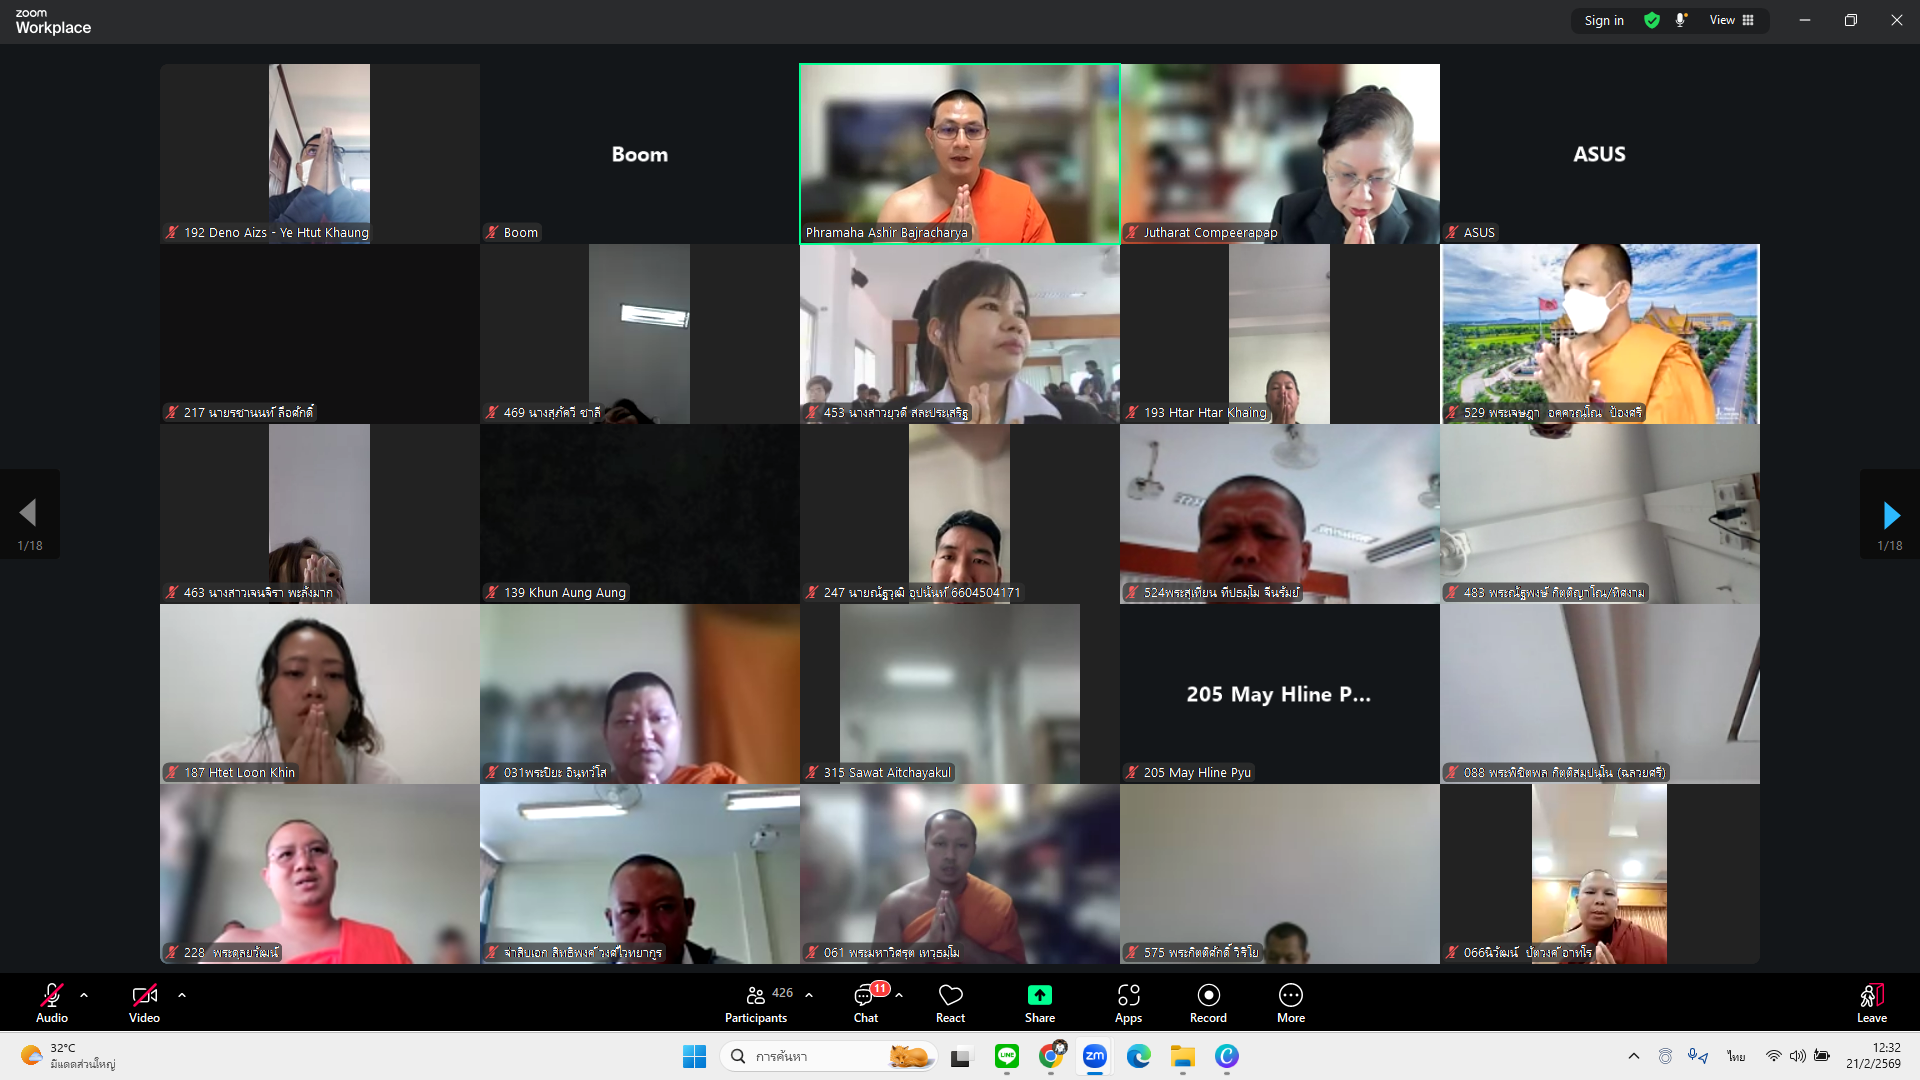1920x1080 pixels.
Task: Open the View layout menu
Action: click(x=1731, y=20)
